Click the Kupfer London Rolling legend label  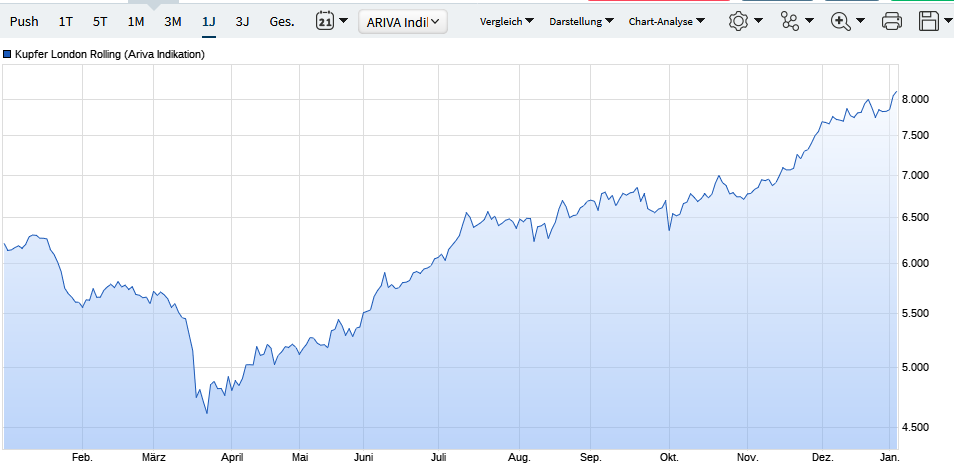click(110, 55)
